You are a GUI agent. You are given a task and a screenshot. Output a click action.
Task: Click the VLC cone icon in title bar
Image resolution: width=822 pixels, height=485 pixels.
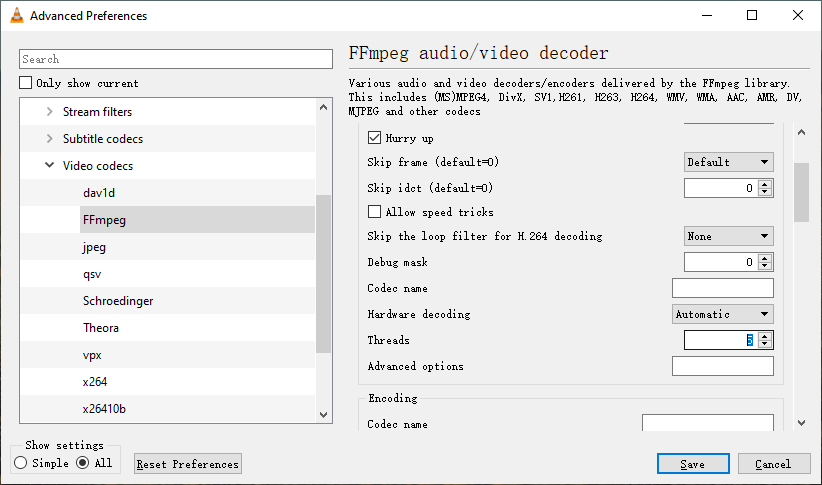click(17, 16)
